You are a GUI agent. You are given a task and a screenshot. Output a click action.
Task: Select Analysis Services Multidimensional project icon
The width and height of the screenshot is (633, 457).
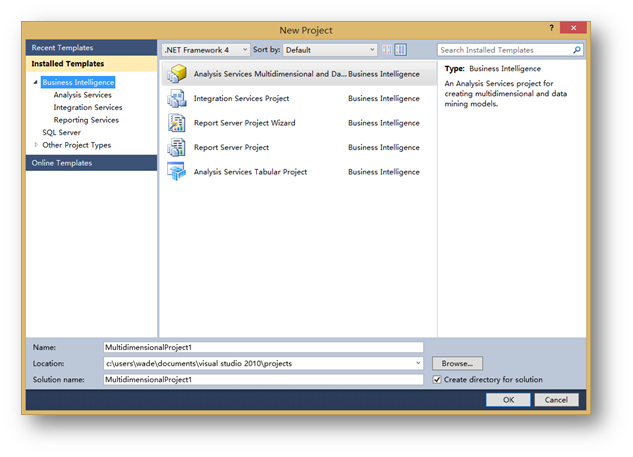(177, 74)
